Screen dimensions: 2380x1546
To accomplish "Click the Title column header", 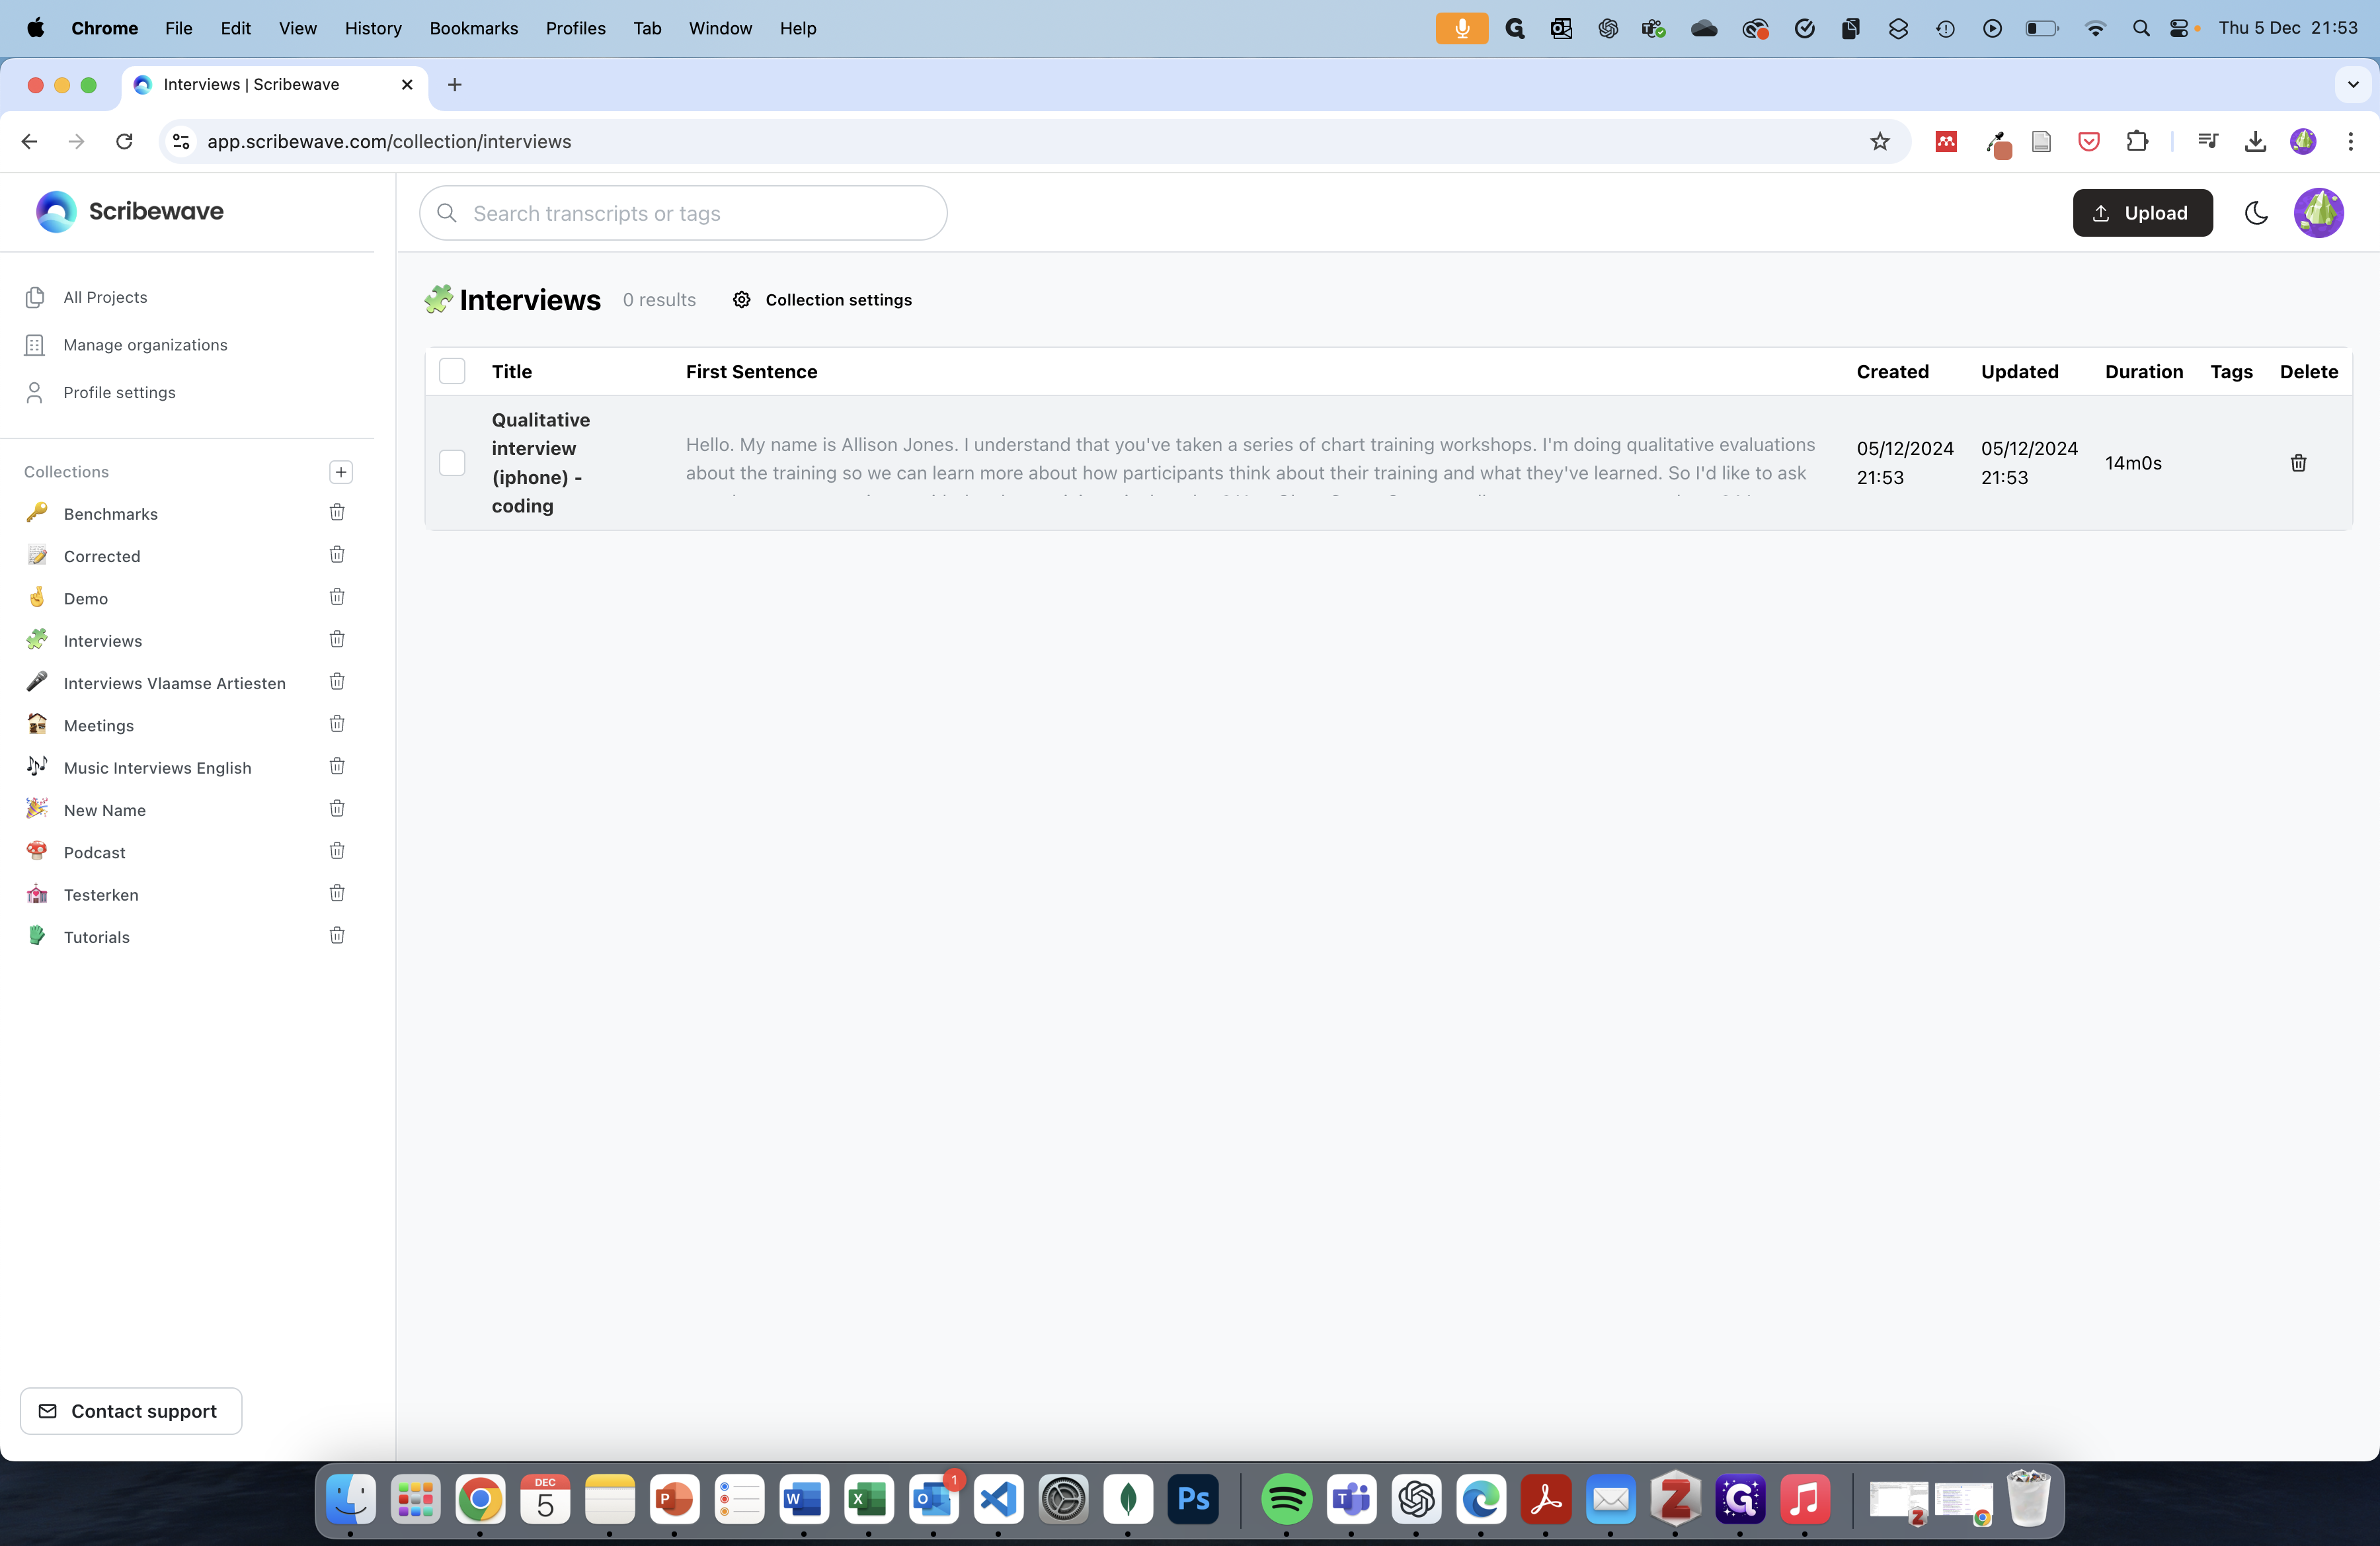I will 512,372.
